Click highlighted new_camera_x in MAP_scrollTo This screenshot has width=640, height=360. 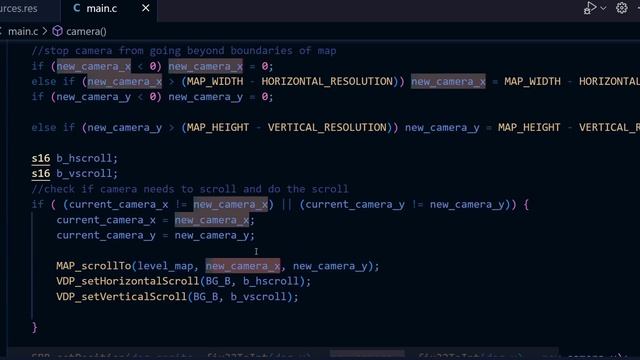pos(243,266)
